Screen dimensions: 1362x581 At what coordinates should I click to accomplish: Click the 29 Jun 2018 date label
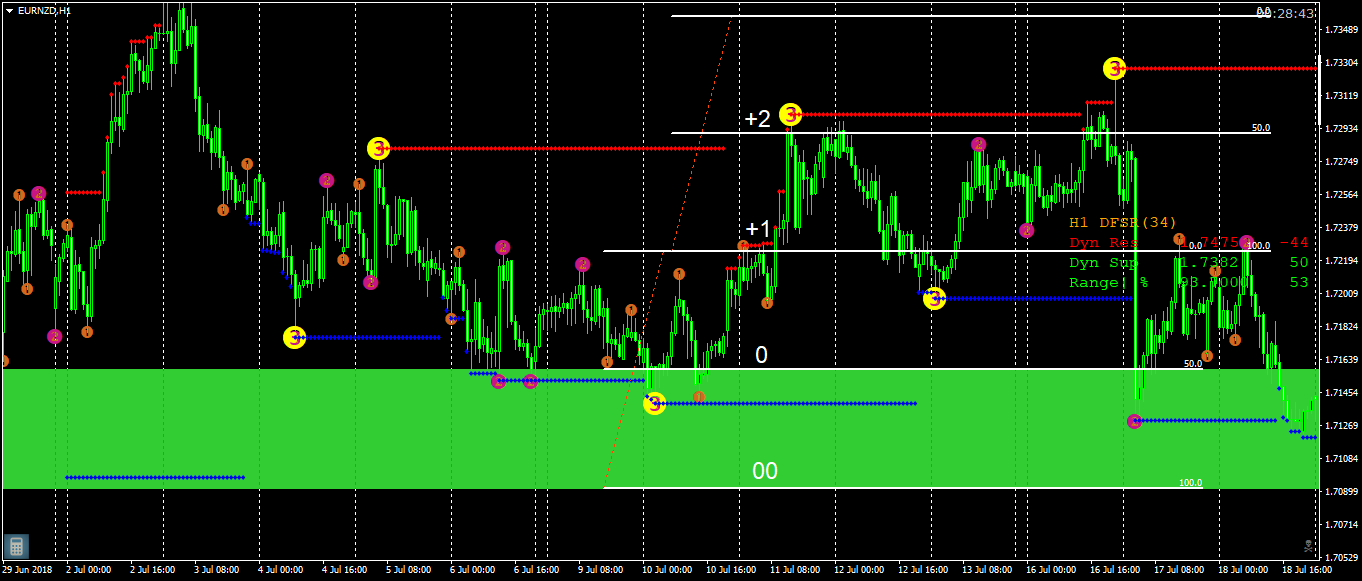click(27, 569)
